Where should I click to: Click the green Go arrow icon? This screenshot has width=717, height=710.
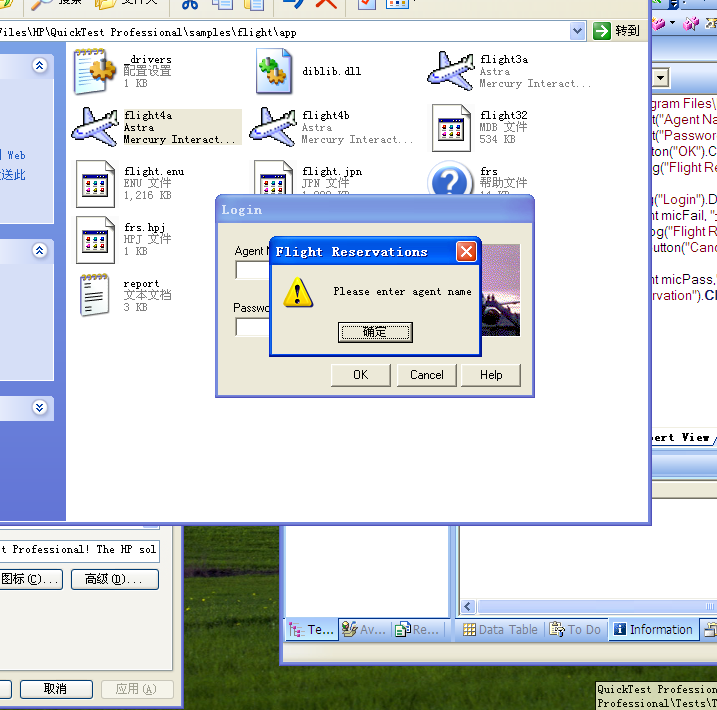(601, 31)
